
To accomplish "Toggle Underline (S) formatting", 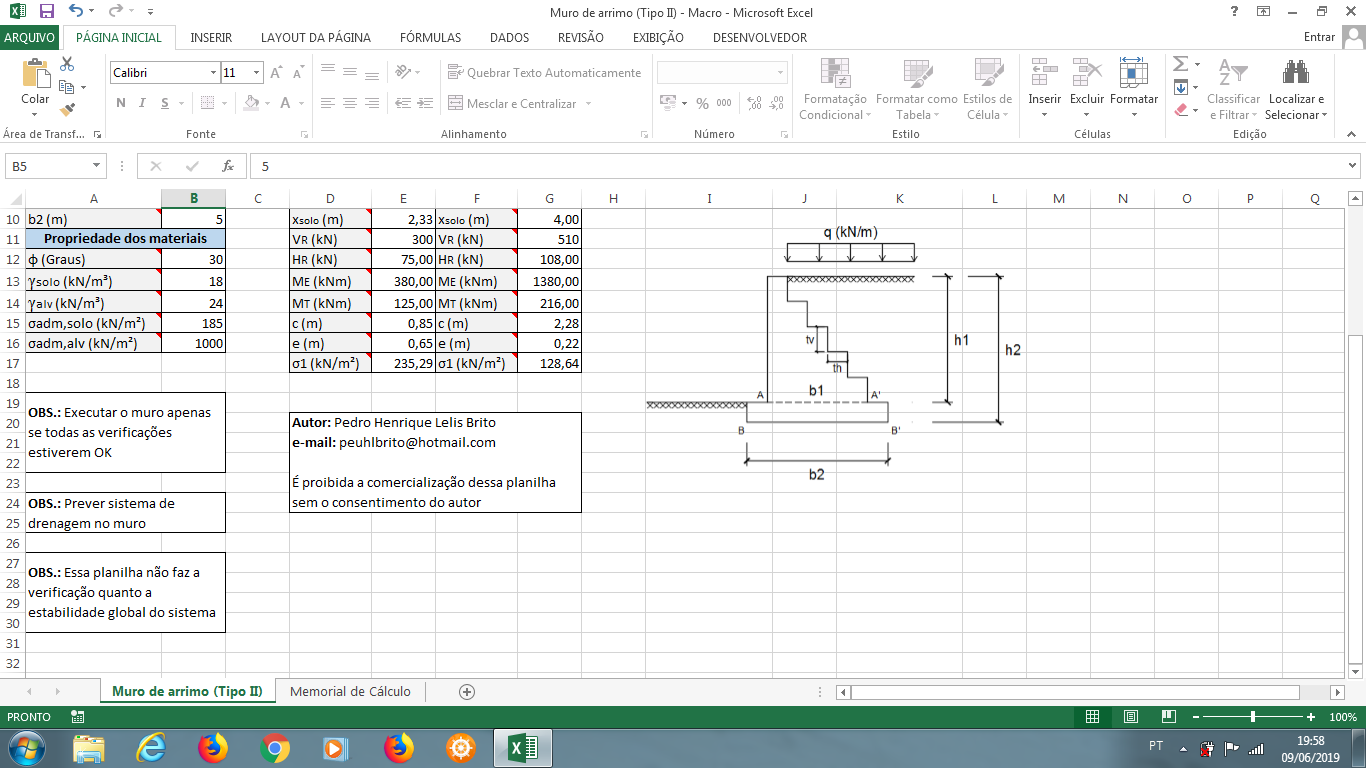I will point(166,103).
